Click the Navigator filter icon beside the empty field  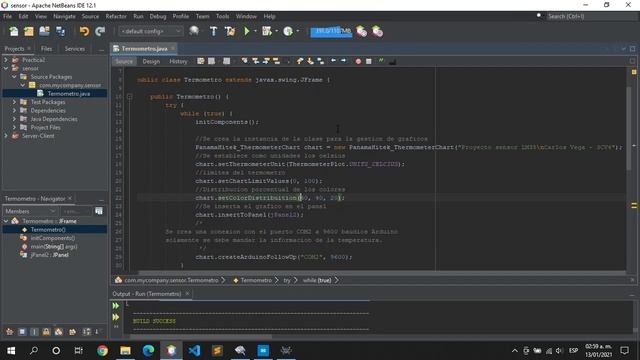pyautogui.click(x=99, y=211)
